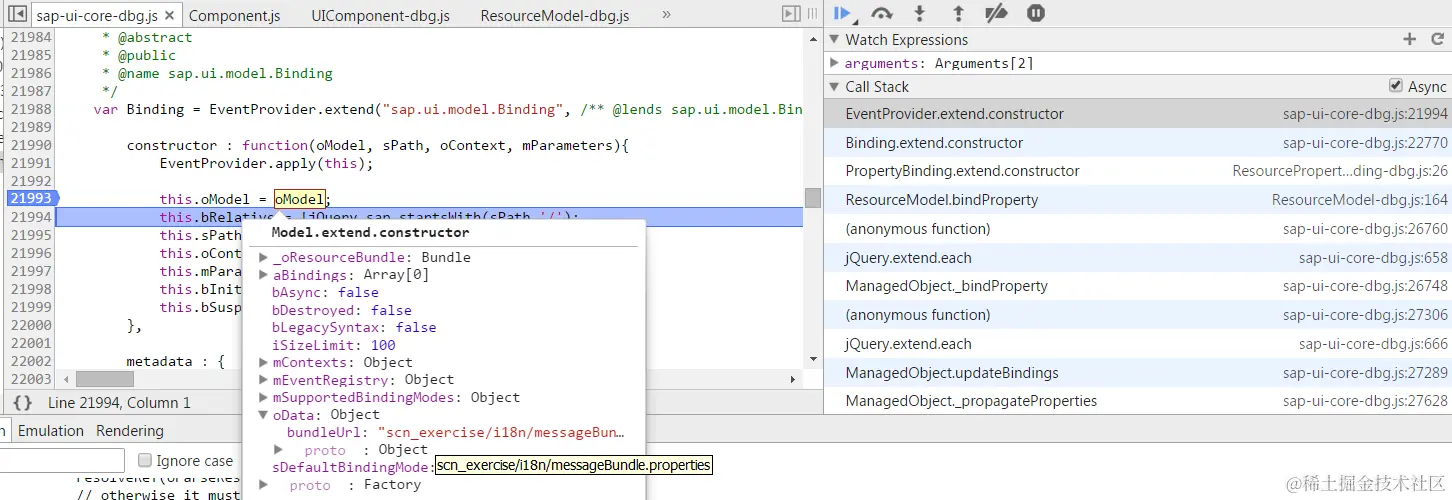The height and width of the screenshot is (500, 1452).
Task: Show the file navigator panel
Action: 17,15
